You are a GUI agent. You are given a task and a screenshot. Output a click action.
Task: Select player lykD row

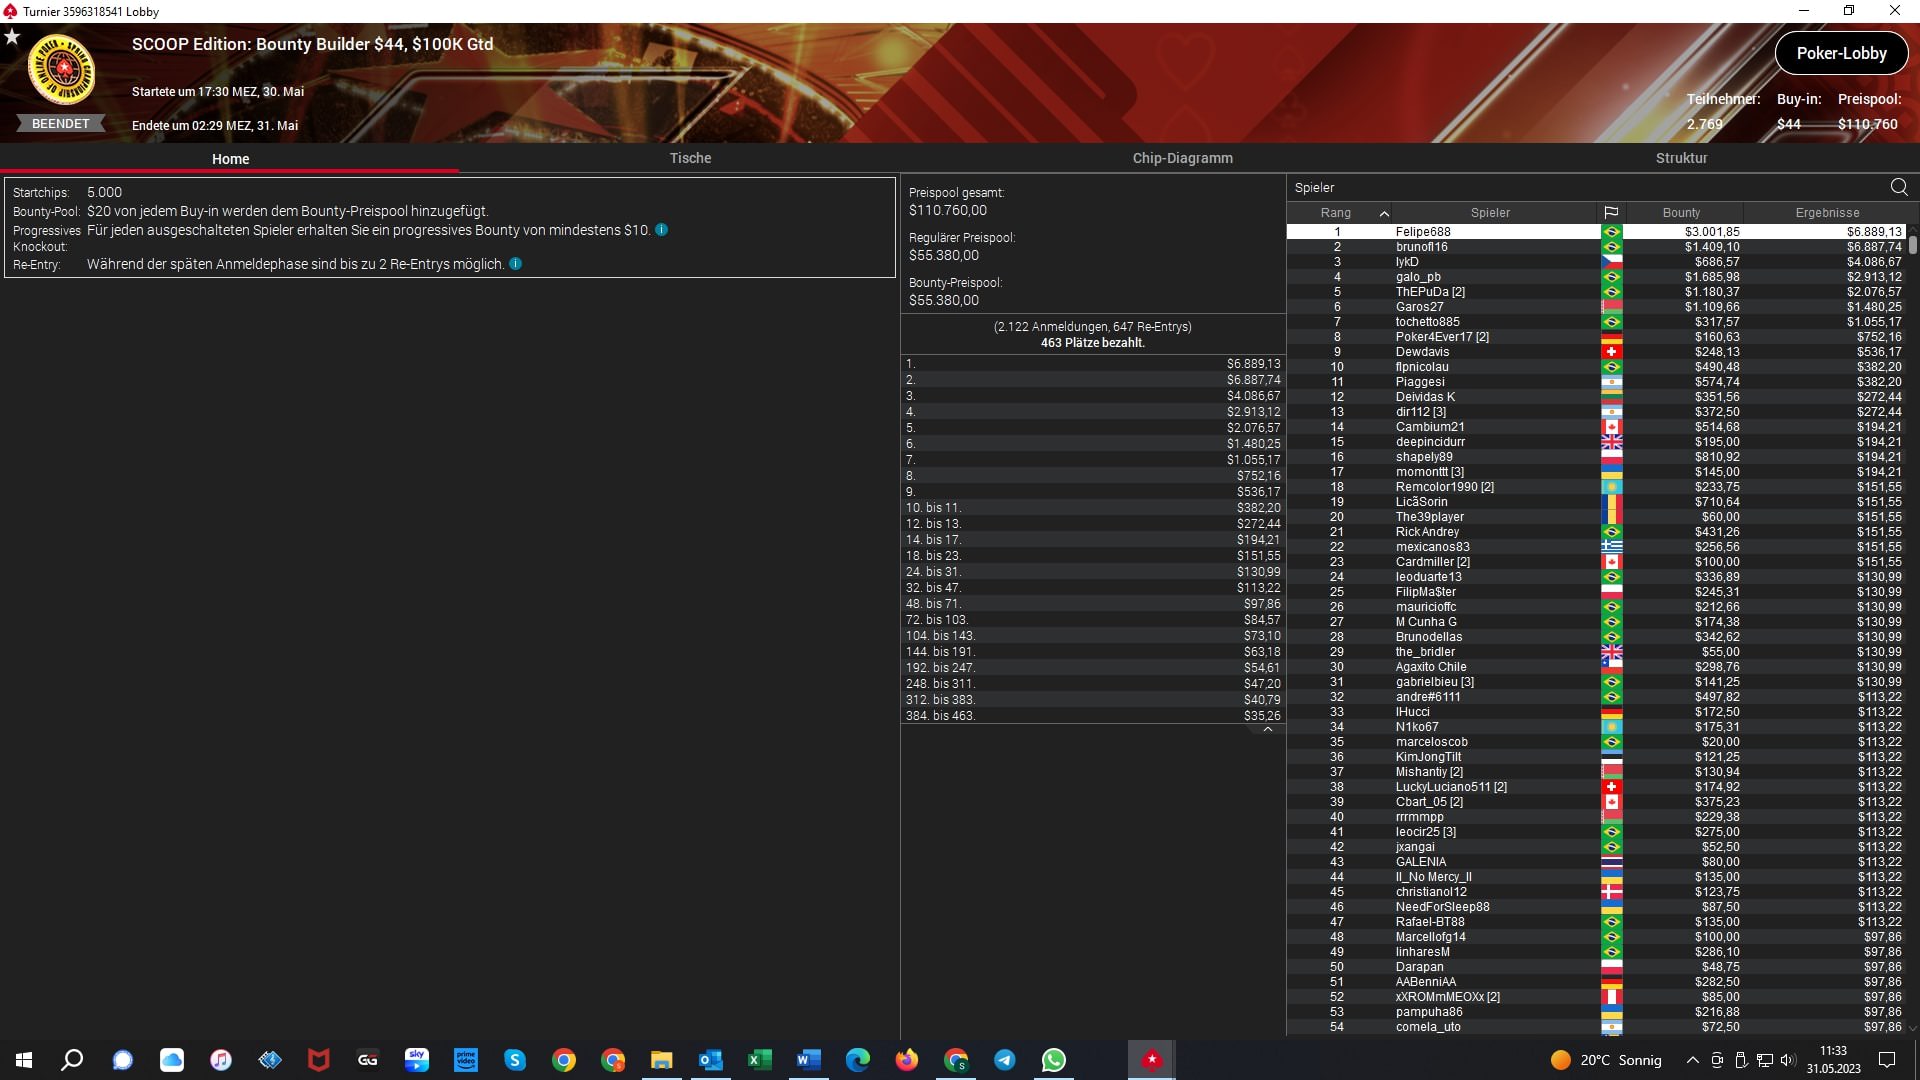[1597, 262]
